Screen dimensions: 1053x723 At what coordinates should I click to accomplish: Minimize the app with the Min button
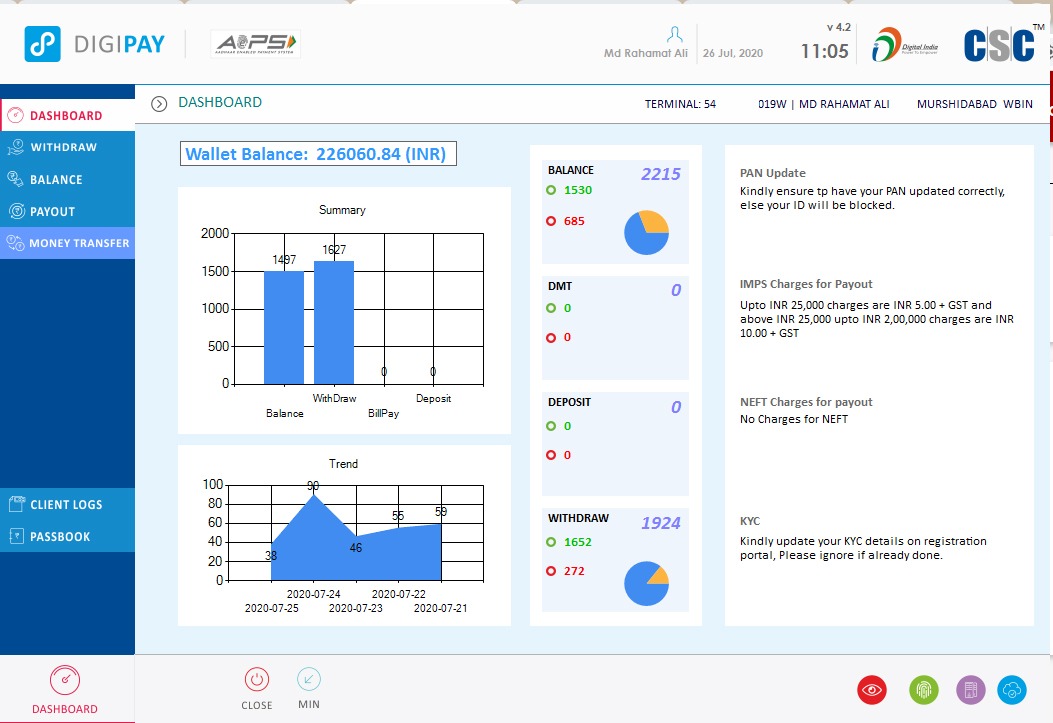(x=309, y=679)
